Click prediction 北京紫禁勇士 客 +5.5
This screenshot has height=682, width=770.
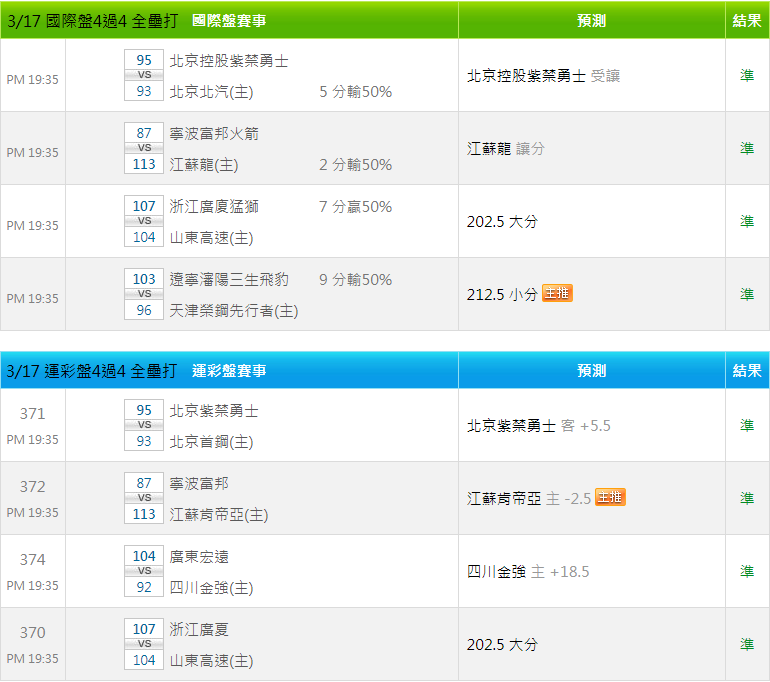pos(539,426)
